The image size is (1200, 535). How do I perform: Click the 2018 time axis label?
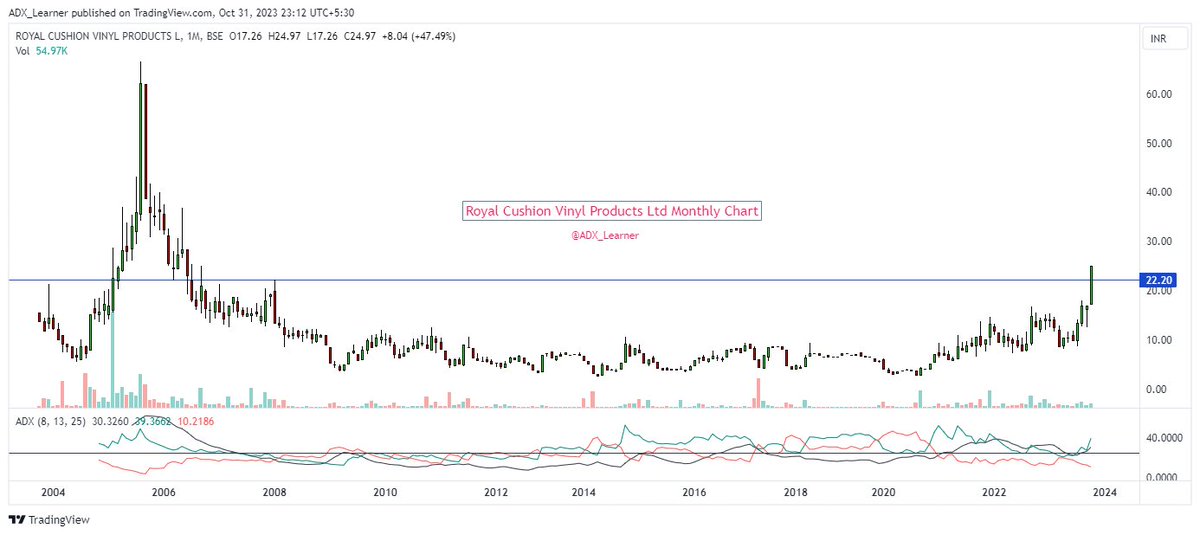pos(795,493)
